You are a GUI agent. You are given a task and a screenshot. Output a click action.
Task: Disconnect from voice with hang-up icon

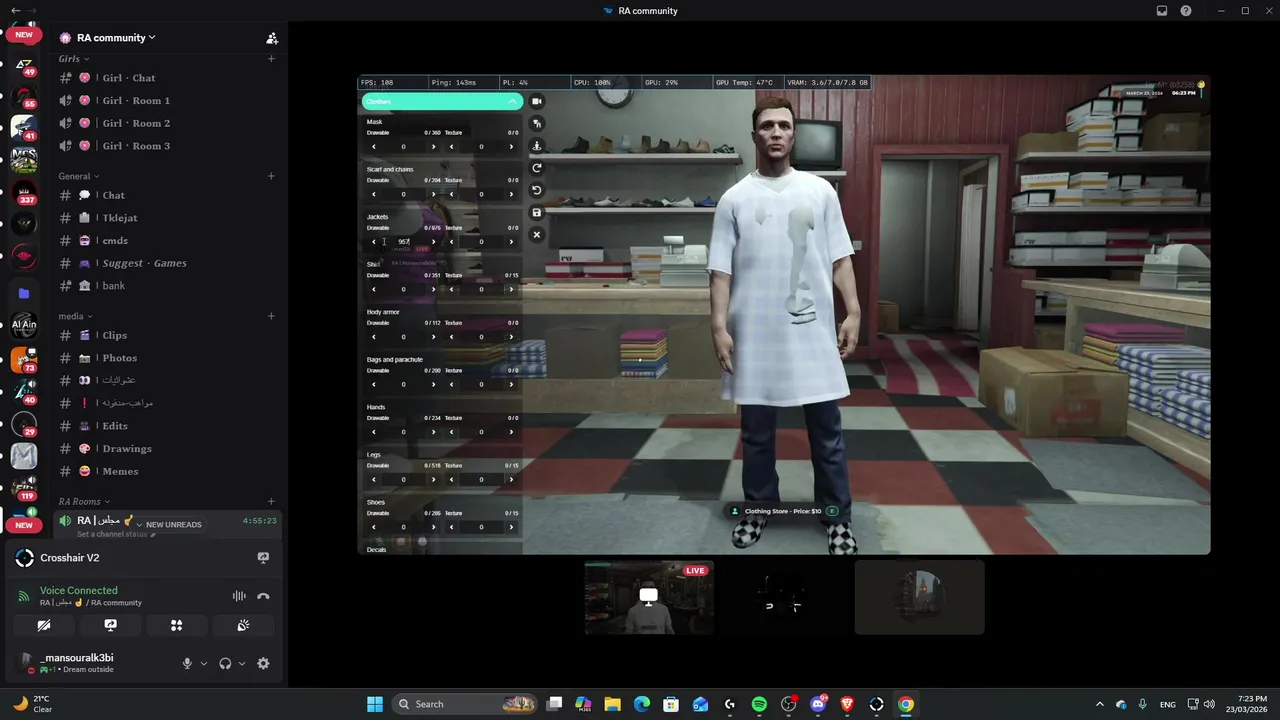[x=263, y=596]
